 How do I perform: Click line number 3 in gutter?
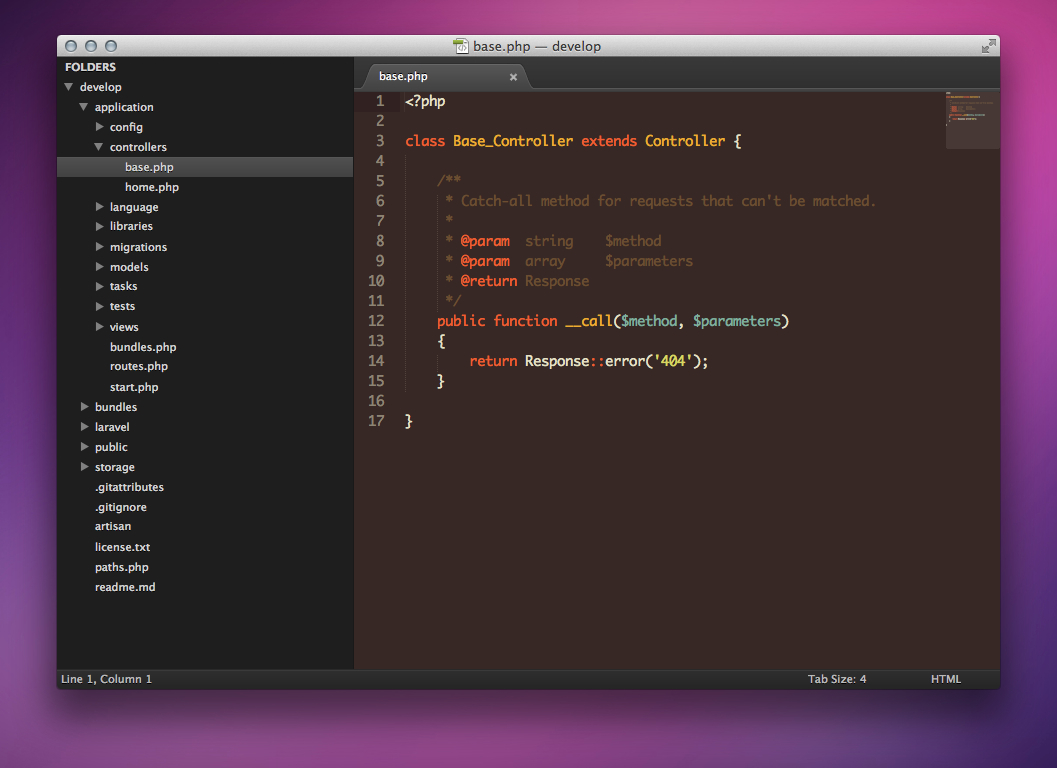click(x=380, y=141)
